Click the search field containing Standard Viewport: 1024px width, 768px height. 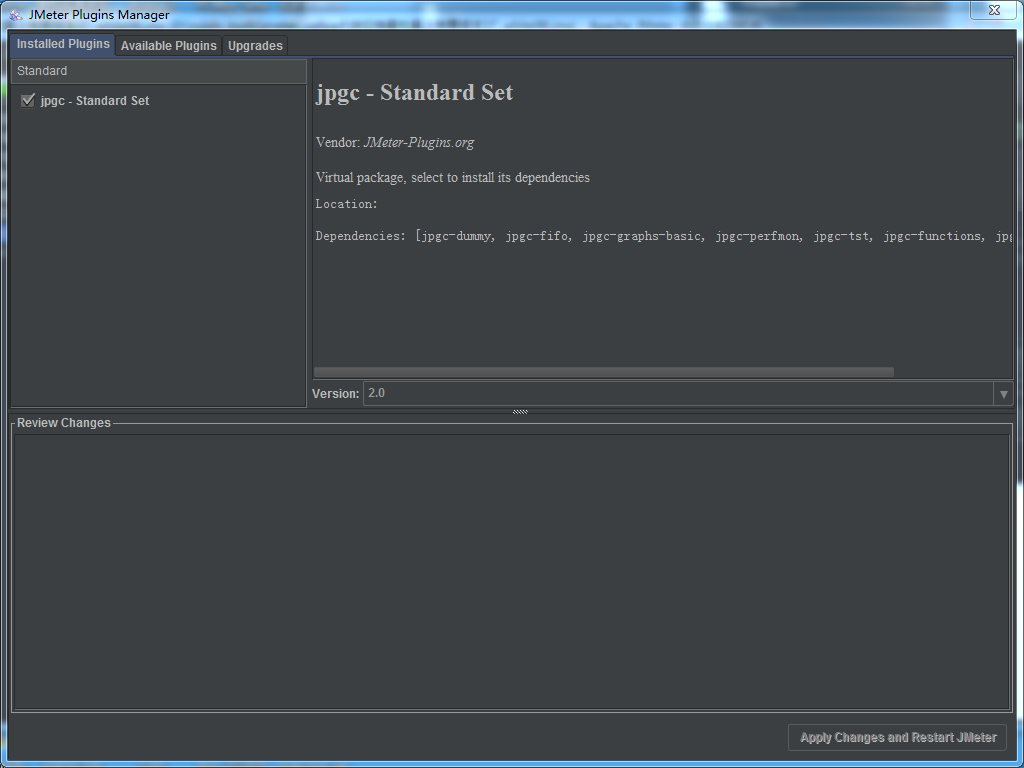(x=159, y=71)
